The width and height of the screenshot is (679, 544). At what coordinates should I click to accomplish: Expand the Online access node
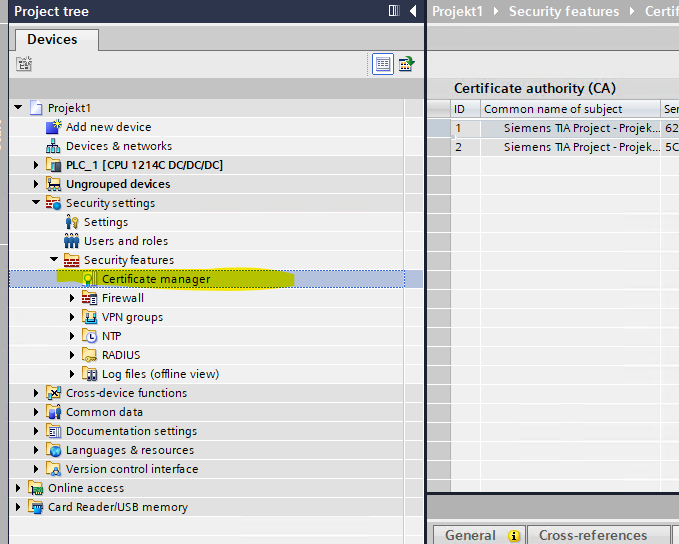pos(19,488)
